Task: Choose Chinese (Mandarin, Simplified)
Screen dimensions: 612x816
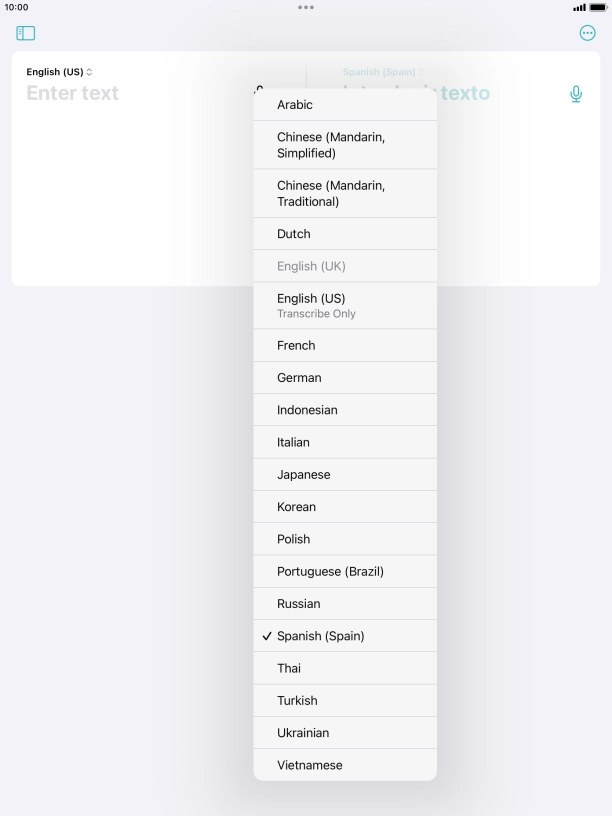Action: coord(345,145)
